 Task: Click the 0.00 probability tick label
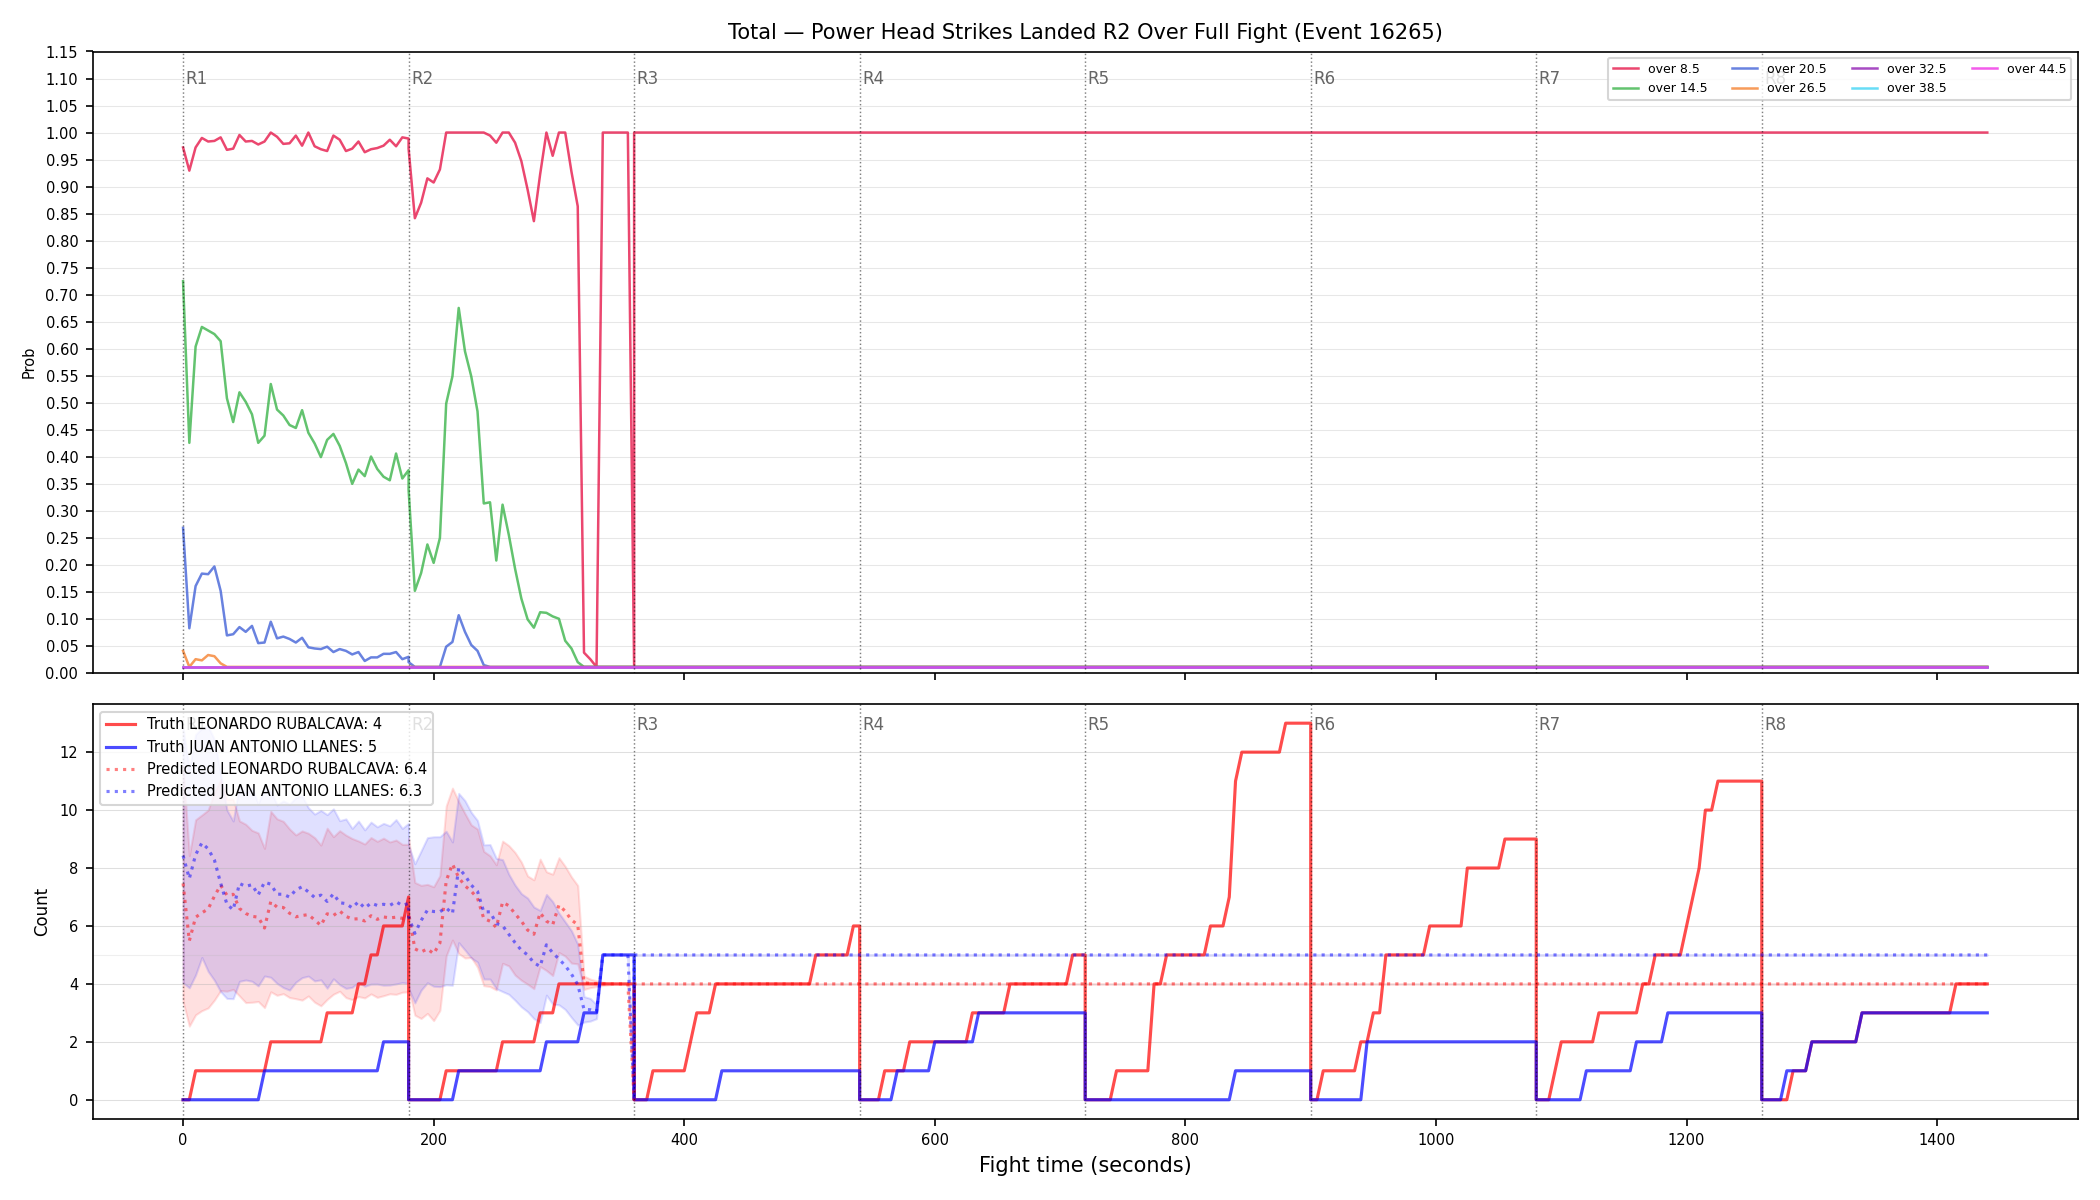click(62, 673)
